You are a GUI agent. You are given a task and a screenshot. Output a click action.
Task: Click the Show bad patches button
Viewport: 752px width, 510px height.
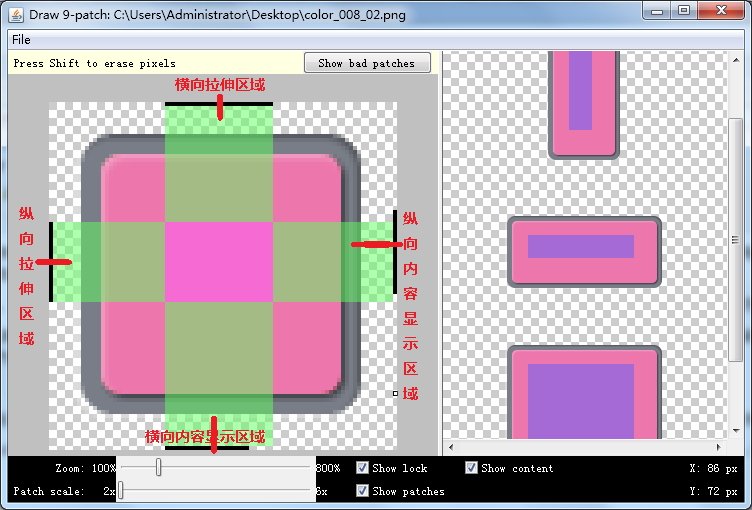(x=366, y=63)
